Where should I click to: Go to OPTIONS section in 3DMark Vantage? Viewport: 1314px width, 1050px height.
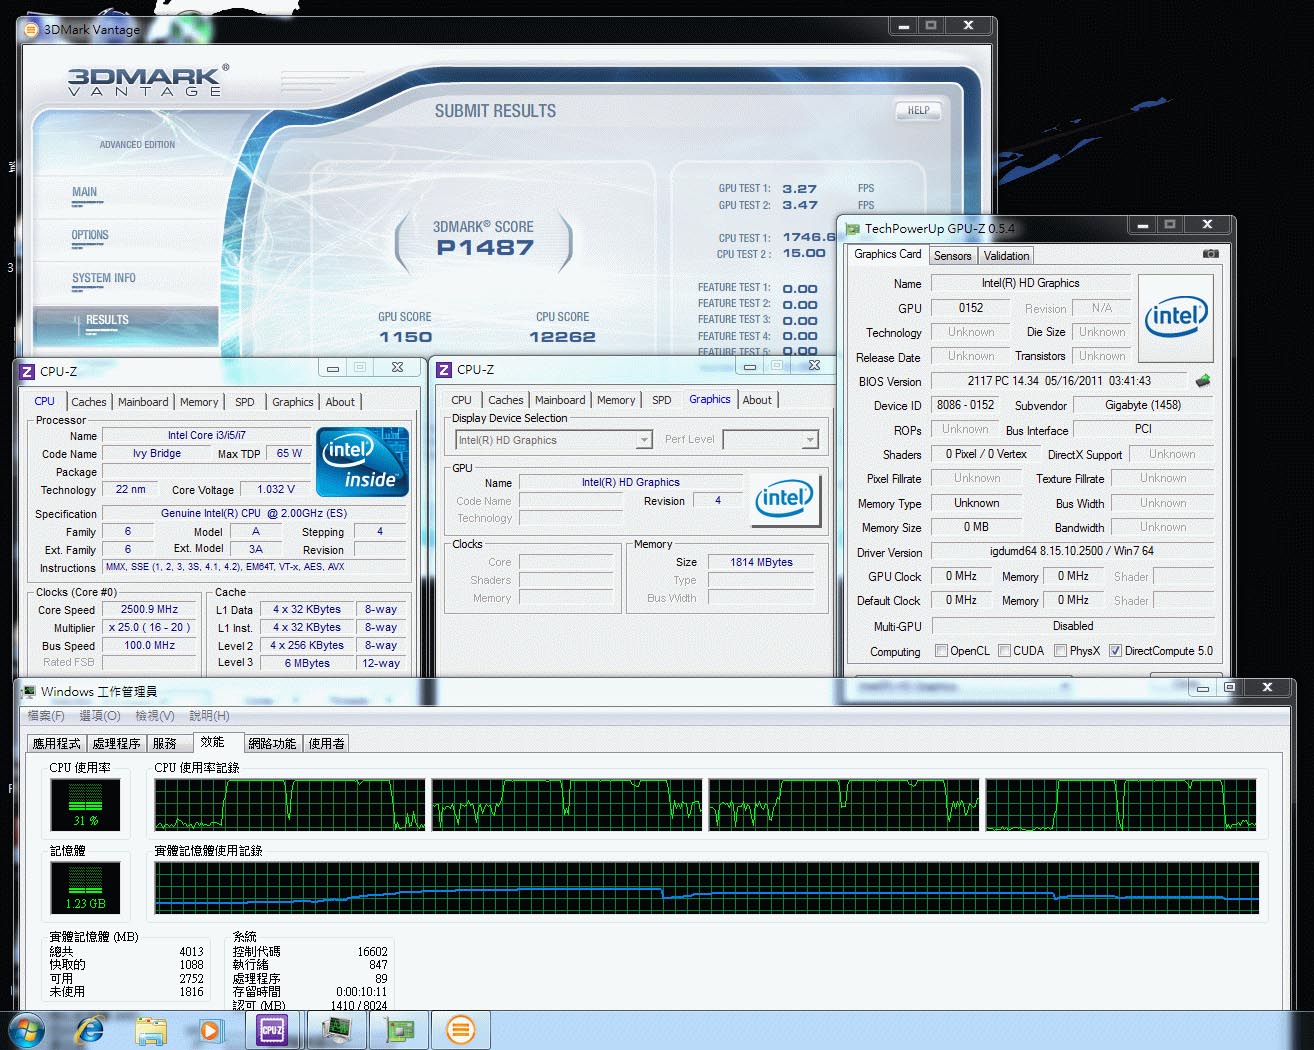click(90, 235)
